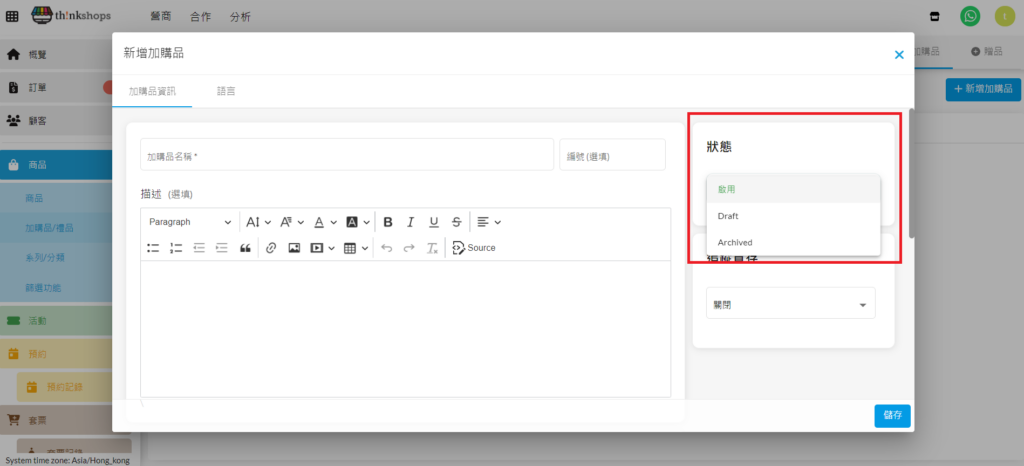Insert a numbered list
Image resolution: width=1024 pixels, height=466 pixels.
[176, 248]
